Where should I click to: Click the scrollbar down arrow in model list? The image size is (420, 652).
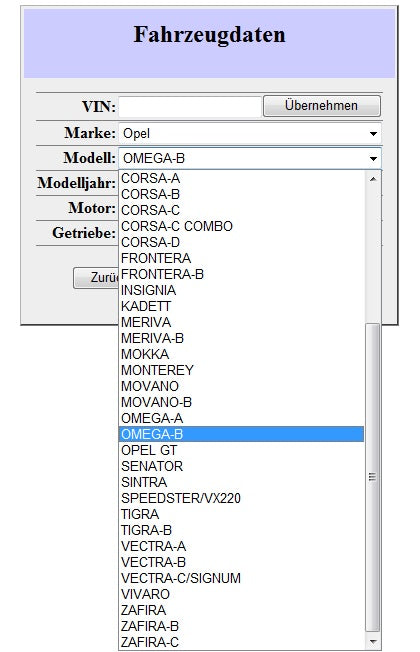pos(373,642)
